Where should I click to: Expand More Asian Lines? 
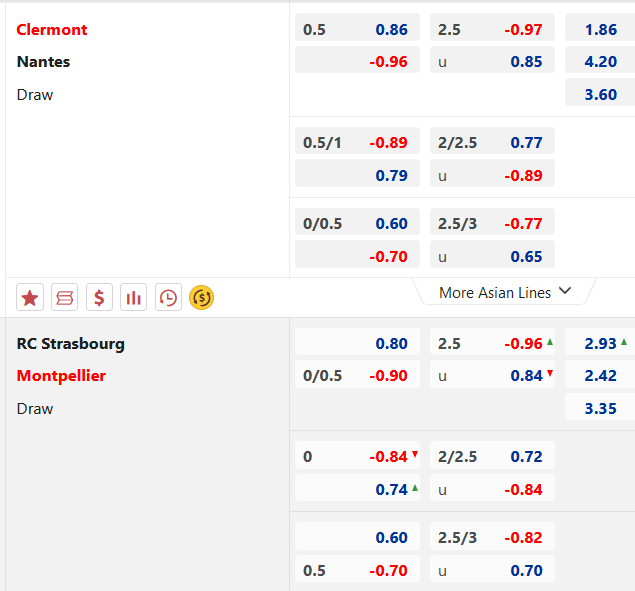tap(505, 292)
